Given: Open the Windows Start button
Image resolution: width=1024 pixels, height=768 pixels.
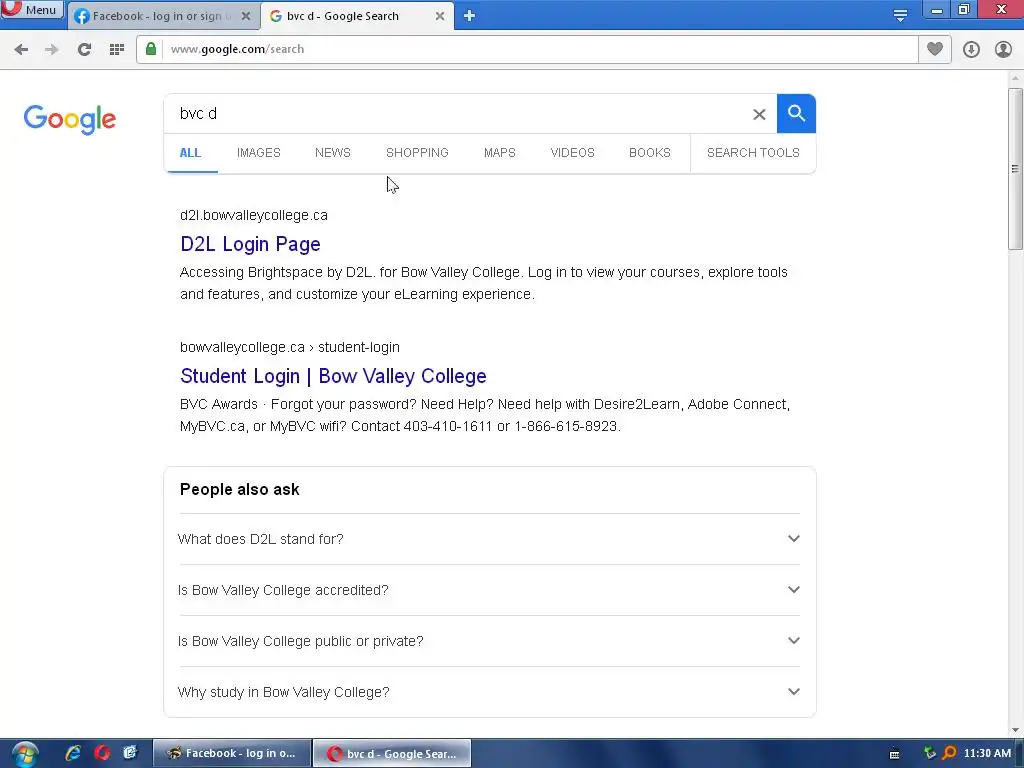Looking at the screenshot, I should click(24, 754).
